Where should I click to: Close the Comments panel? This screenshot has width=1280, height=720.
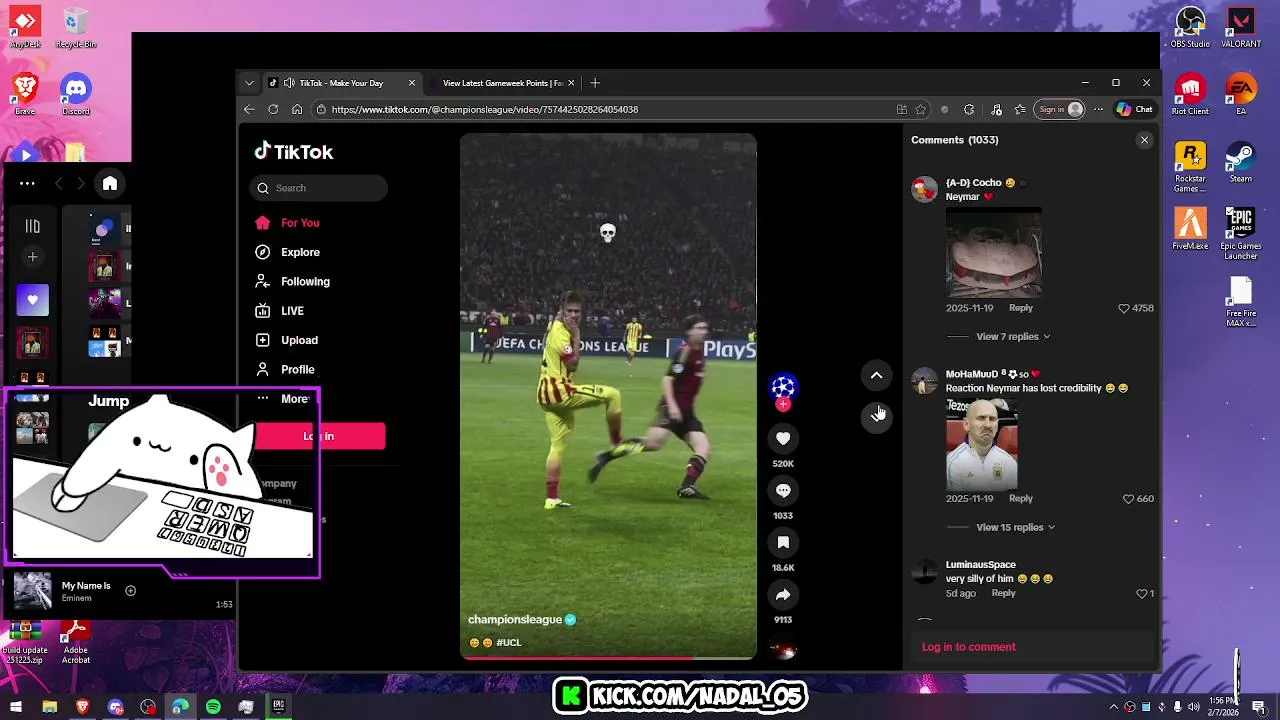tap(1144, 140)
